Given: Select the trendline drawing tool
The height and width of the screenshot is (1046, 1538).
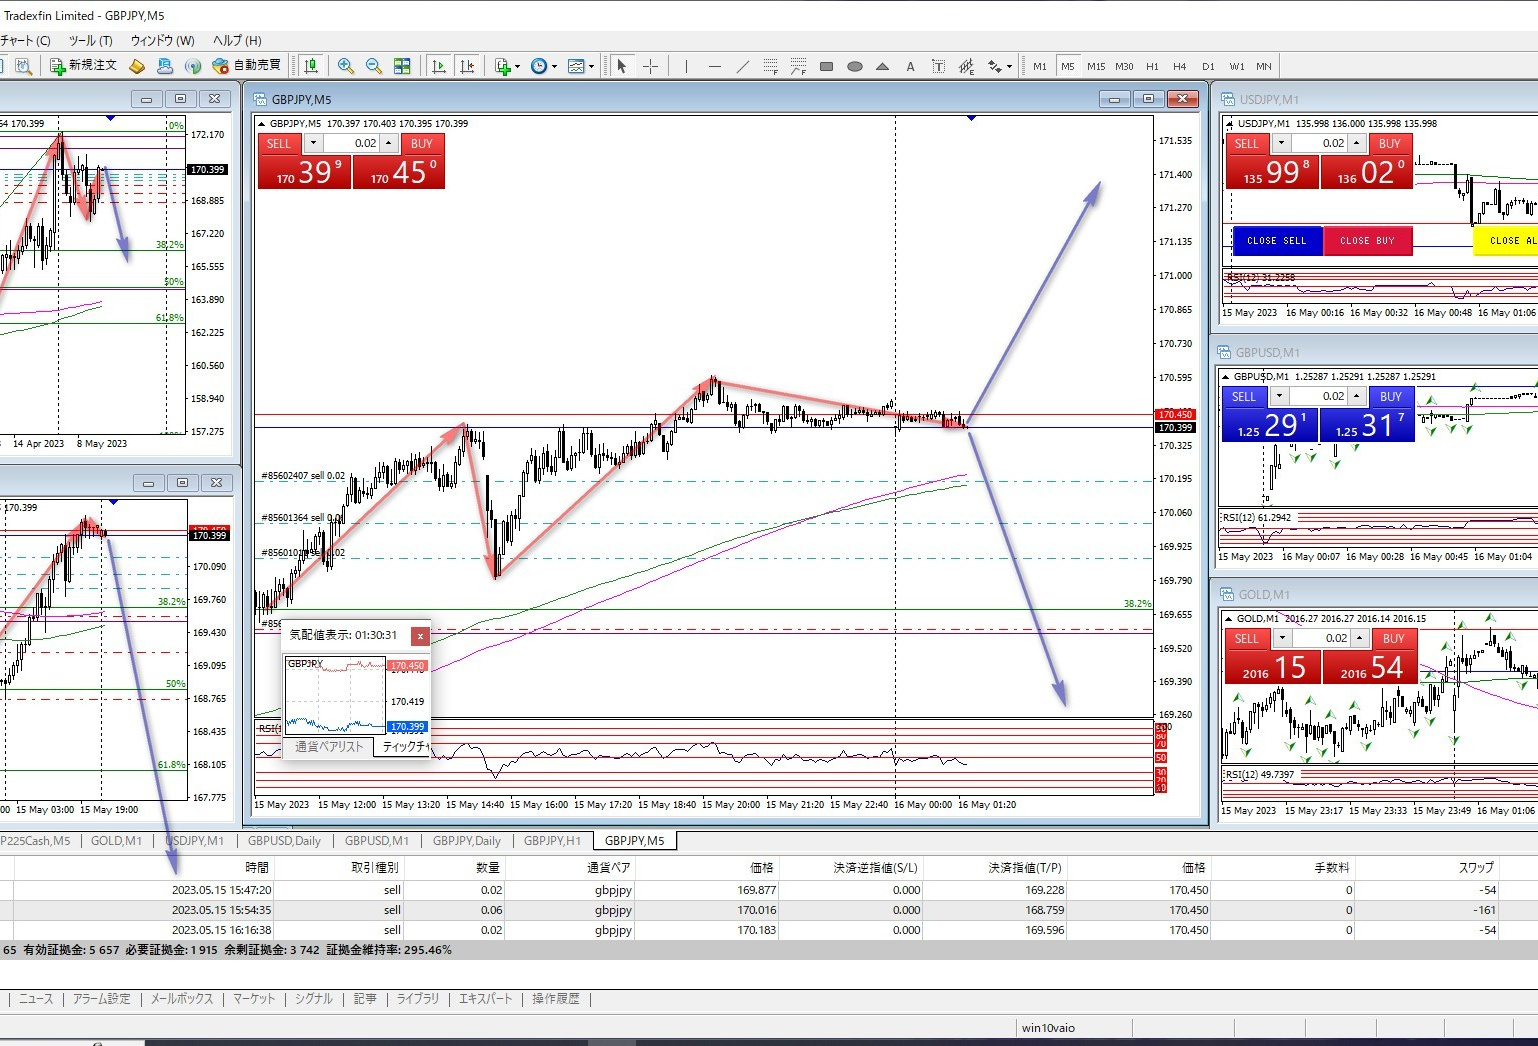Looking at the screenshot, I should 742,66.
